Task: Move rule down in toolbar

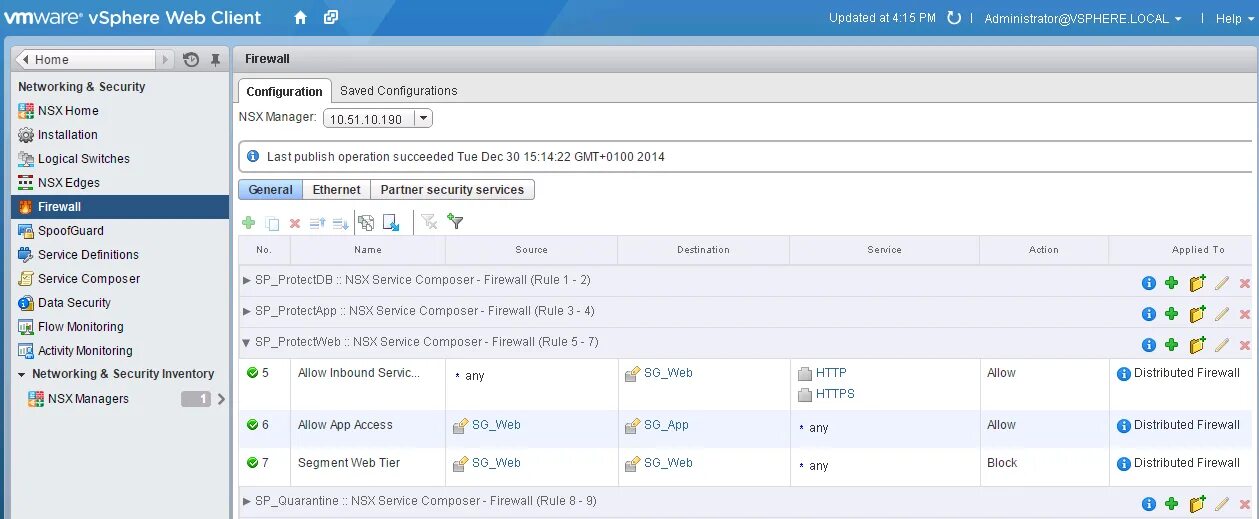Action: 340,223
